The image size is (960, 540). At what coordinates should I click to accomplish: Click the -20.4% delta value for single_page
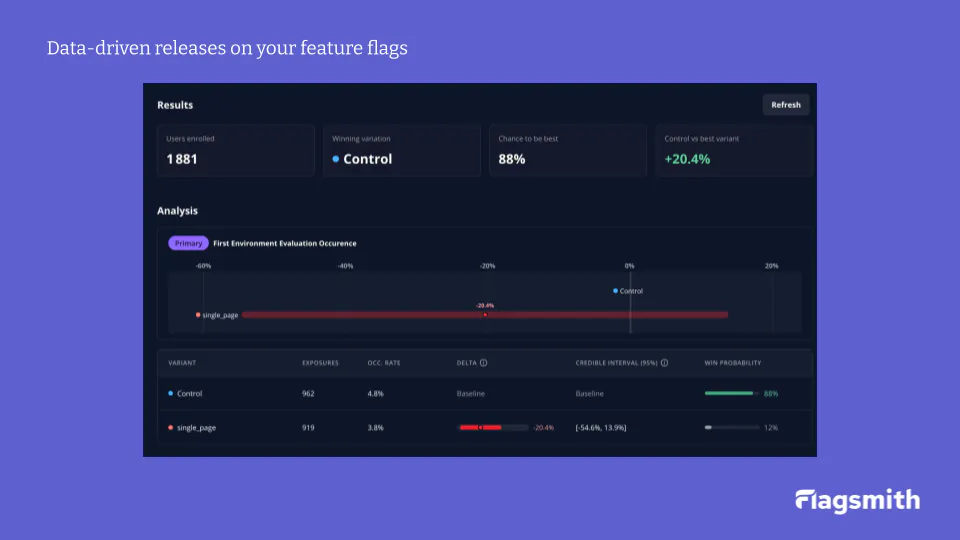coord(543,428)
